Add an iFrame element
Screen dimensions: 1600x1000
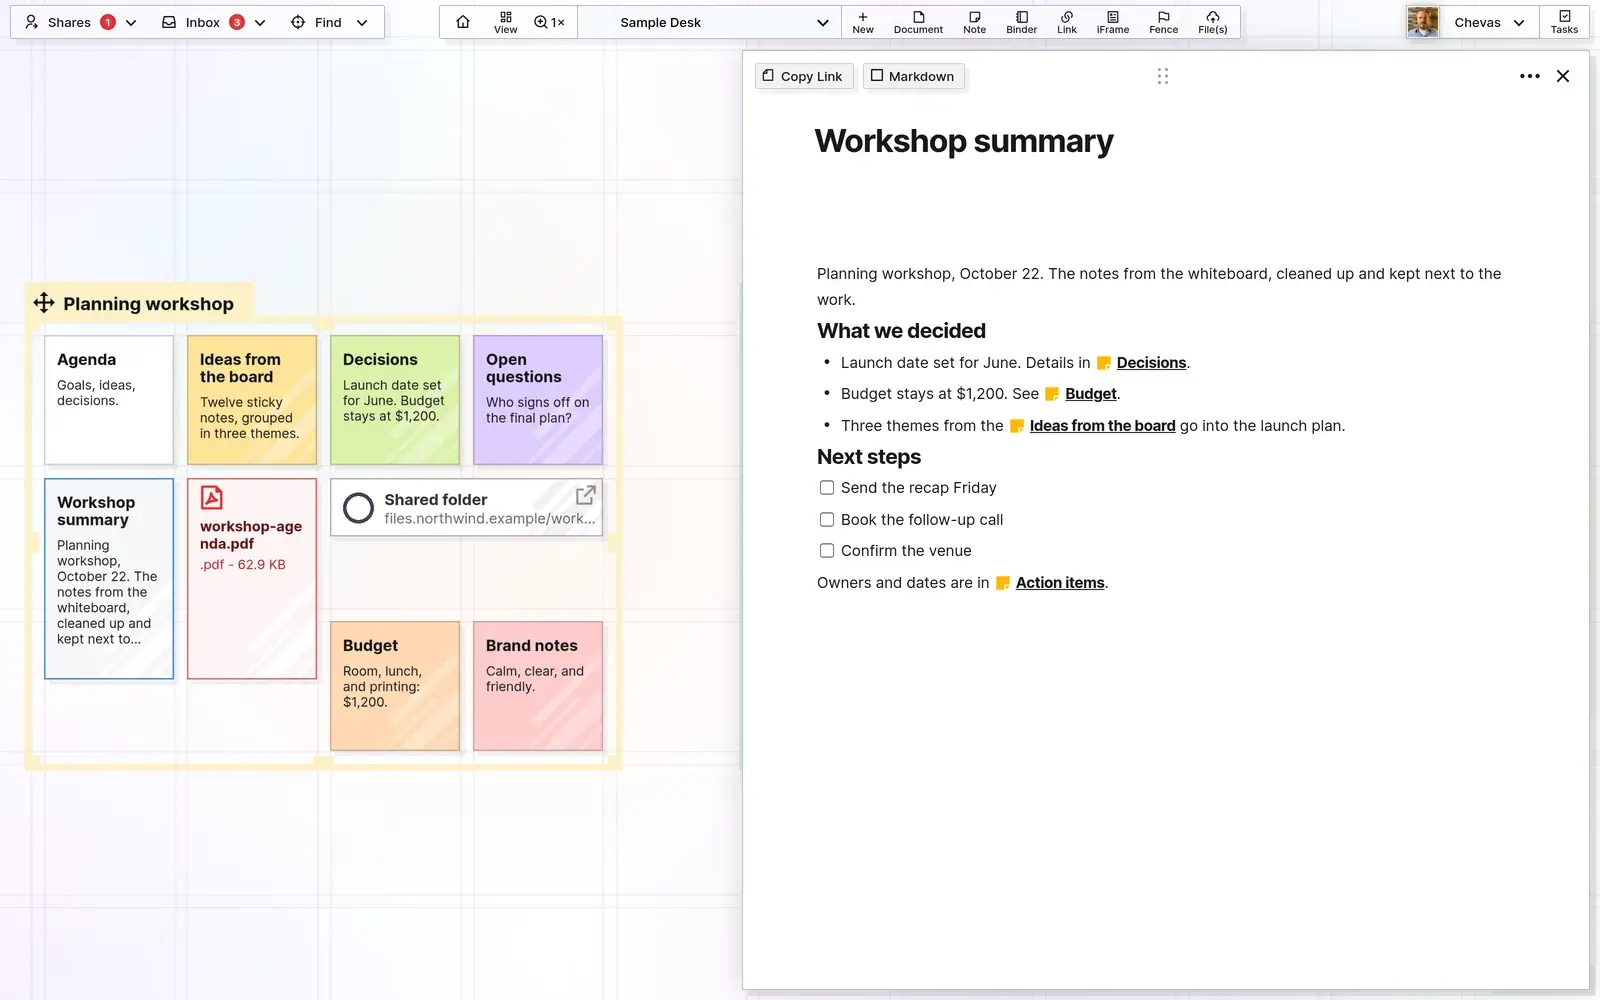1113,22
